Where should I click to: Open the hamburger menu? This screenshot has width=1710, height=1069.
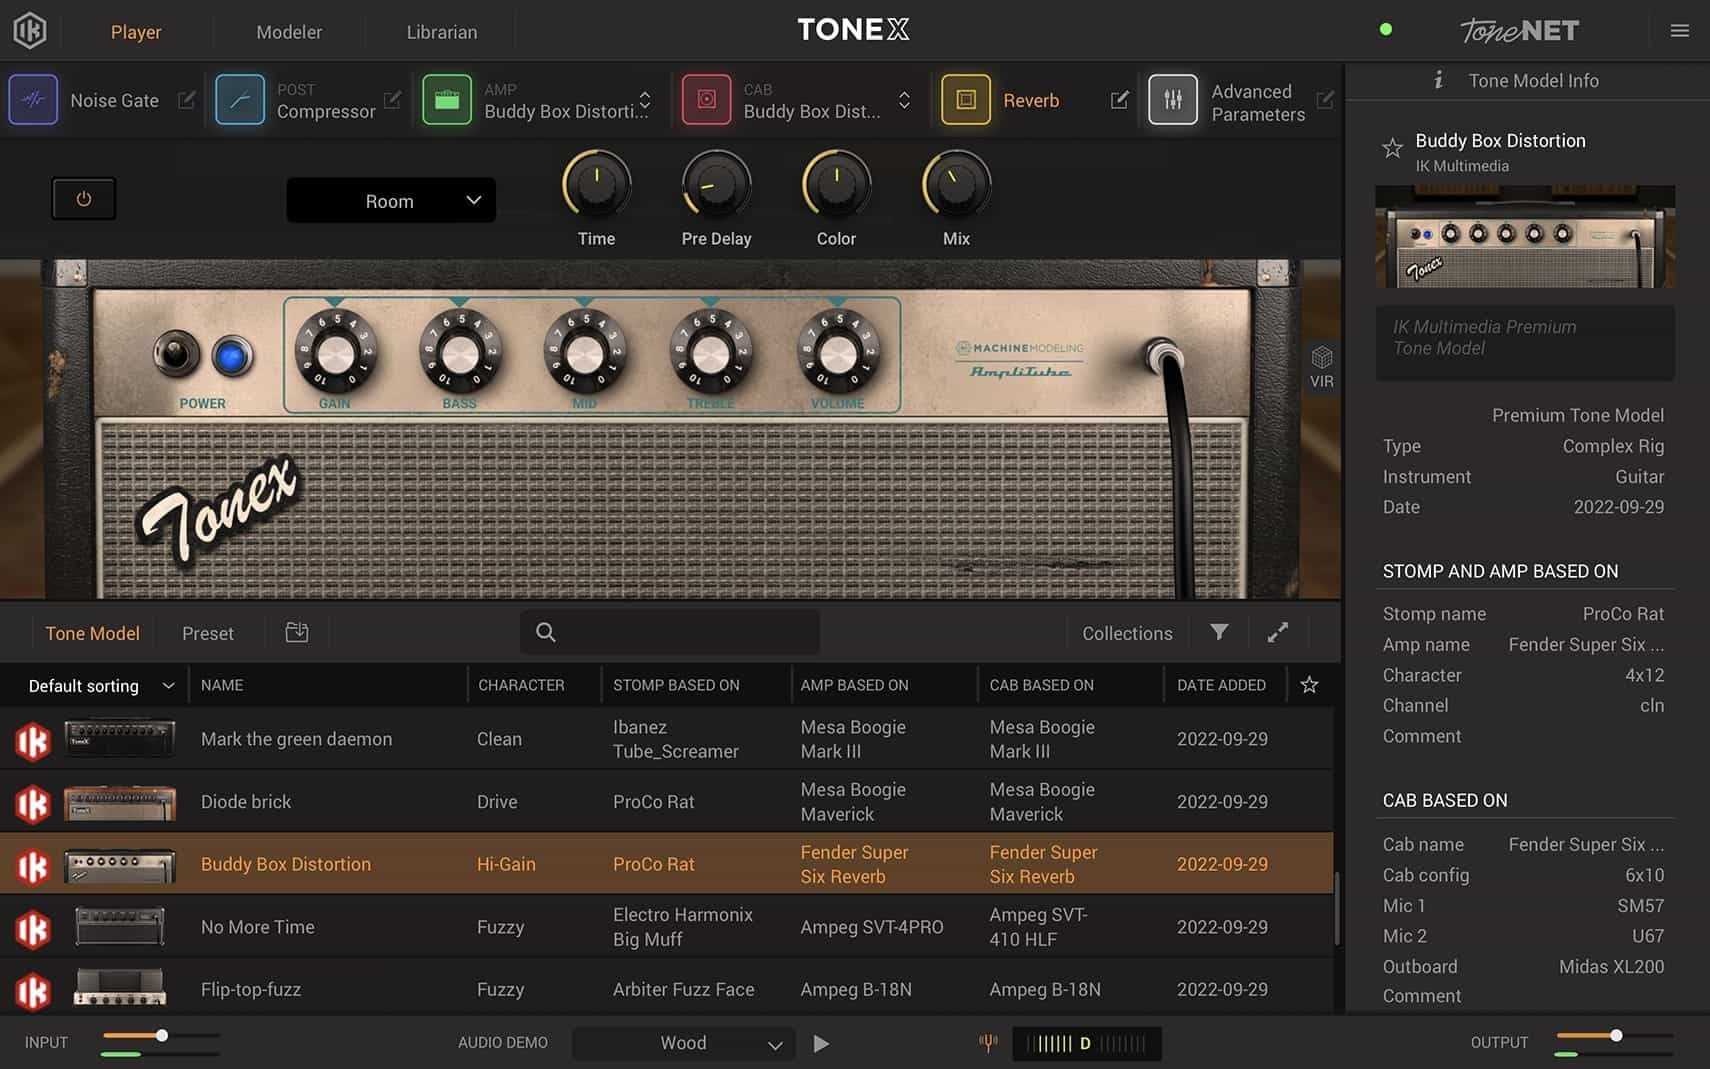click(1680, 31)
